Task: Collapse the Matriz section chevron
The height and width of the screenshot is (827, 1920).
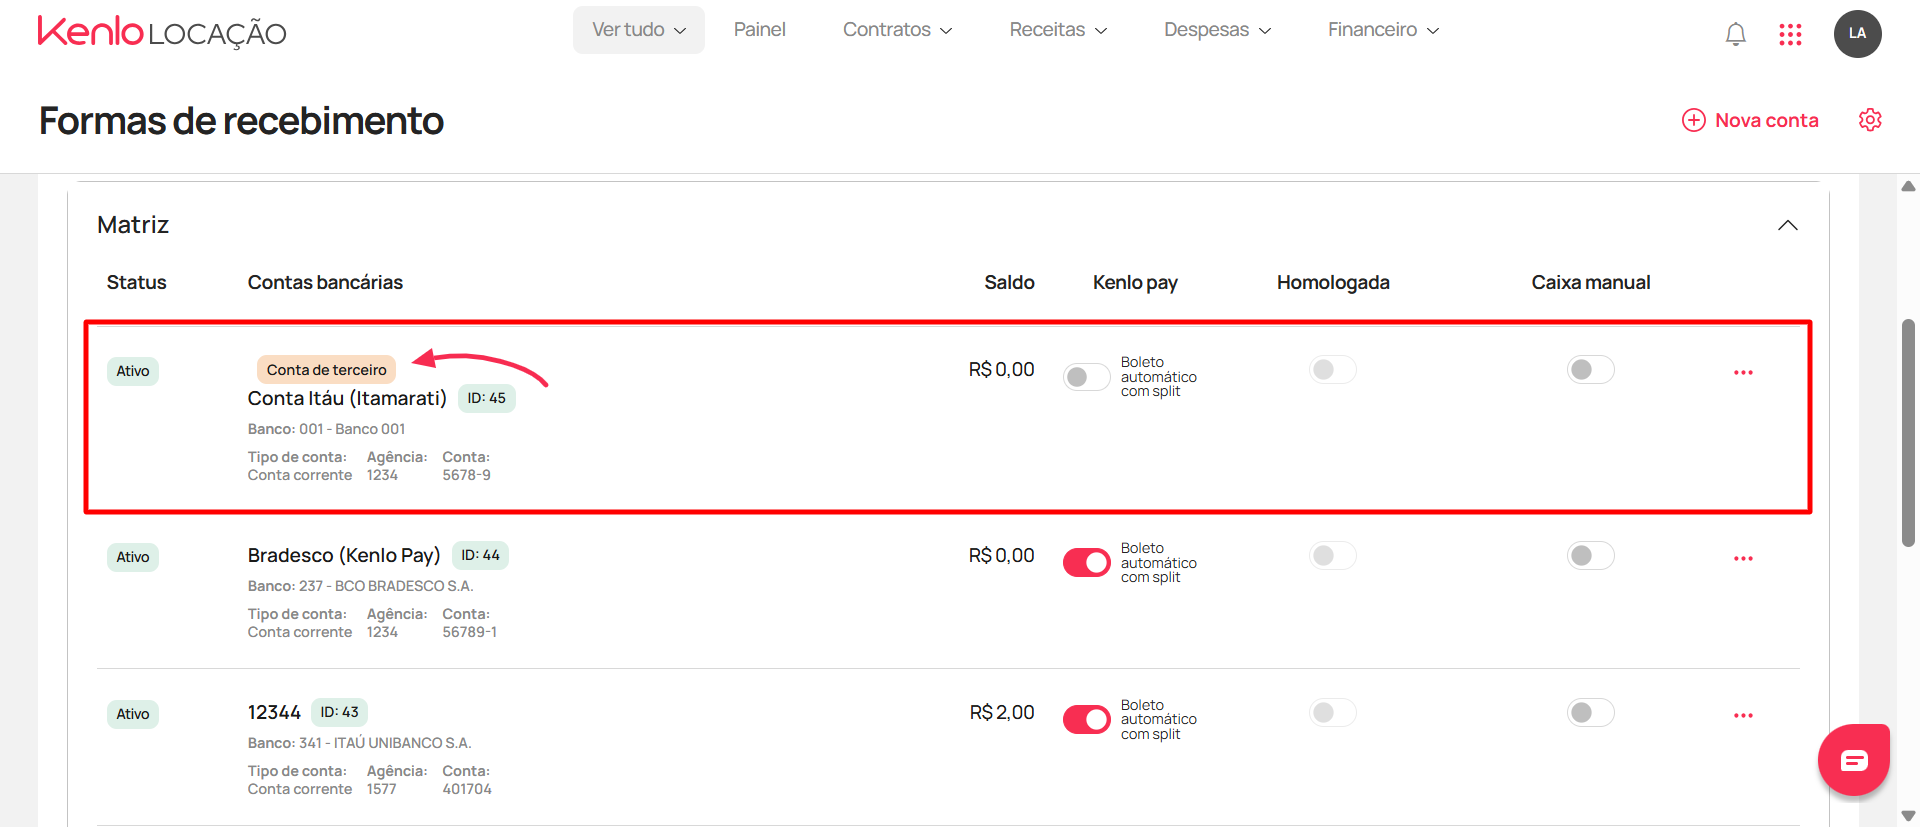Action: click(1788, 225)
